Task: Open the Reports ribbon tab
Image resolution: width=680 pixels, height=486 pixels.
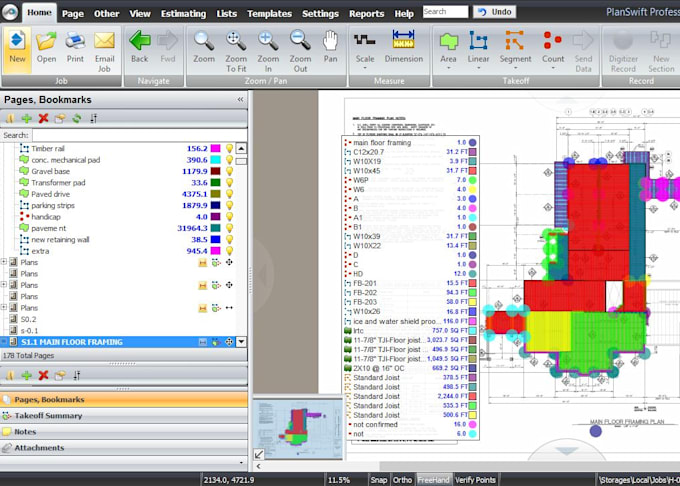Action: pyautogui.click(x=366, y=13)
